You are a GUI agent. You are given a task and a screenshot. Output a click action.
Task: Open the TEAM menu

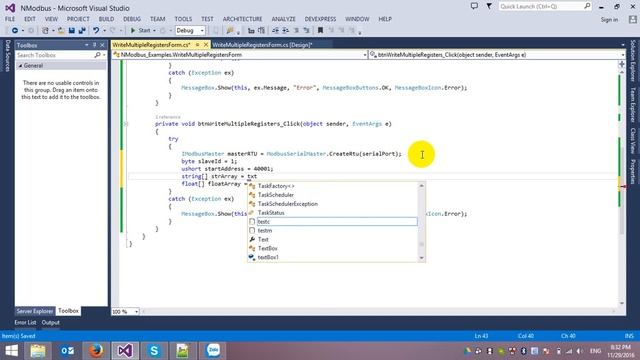tap(158, 19)
